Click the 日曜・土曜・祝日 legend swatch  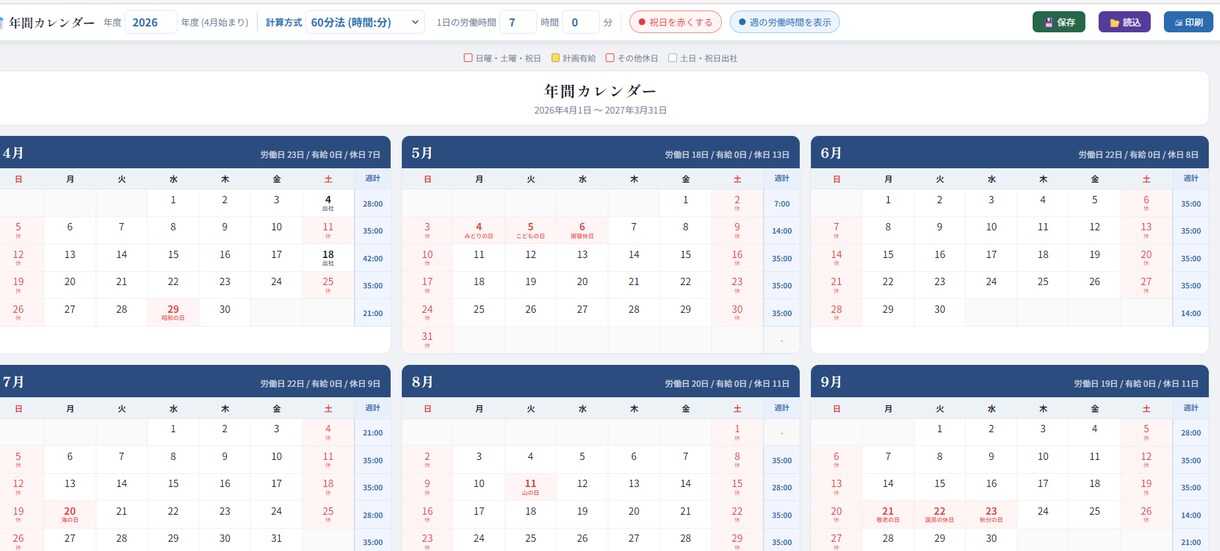tap(468, 59)
